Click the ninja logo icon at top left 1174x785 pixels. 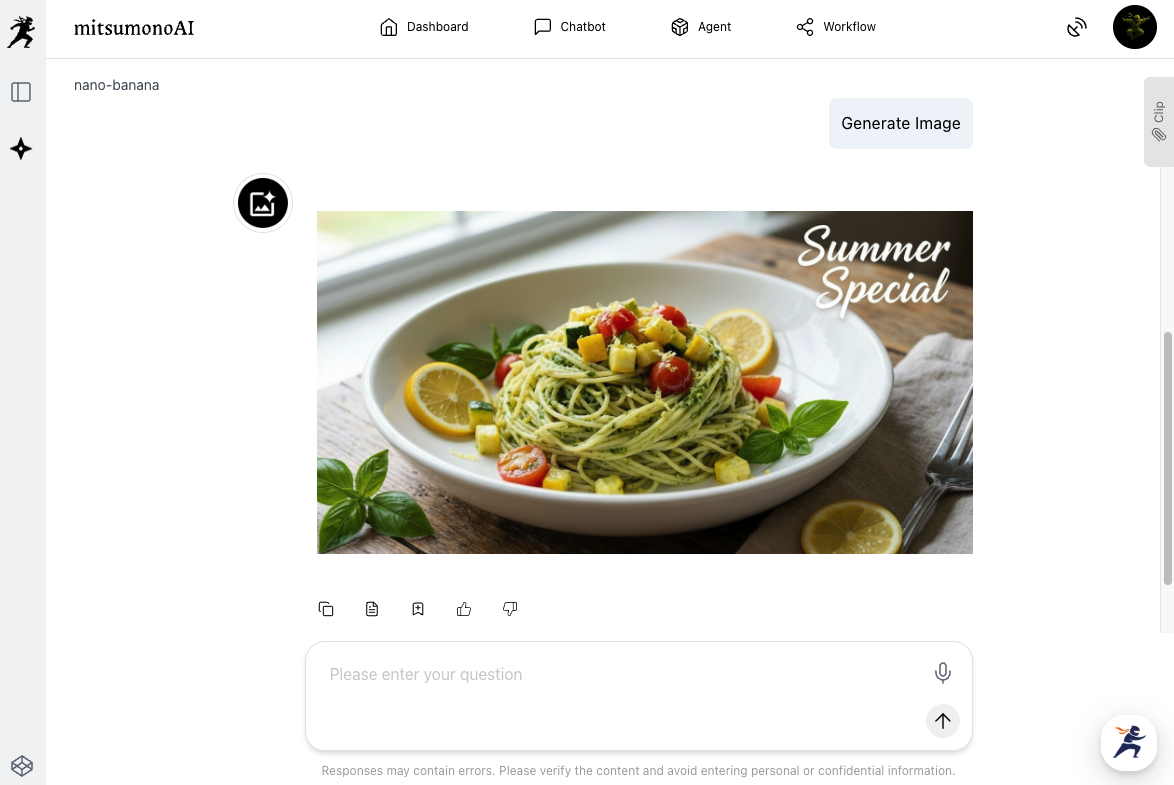click(21, 32)
